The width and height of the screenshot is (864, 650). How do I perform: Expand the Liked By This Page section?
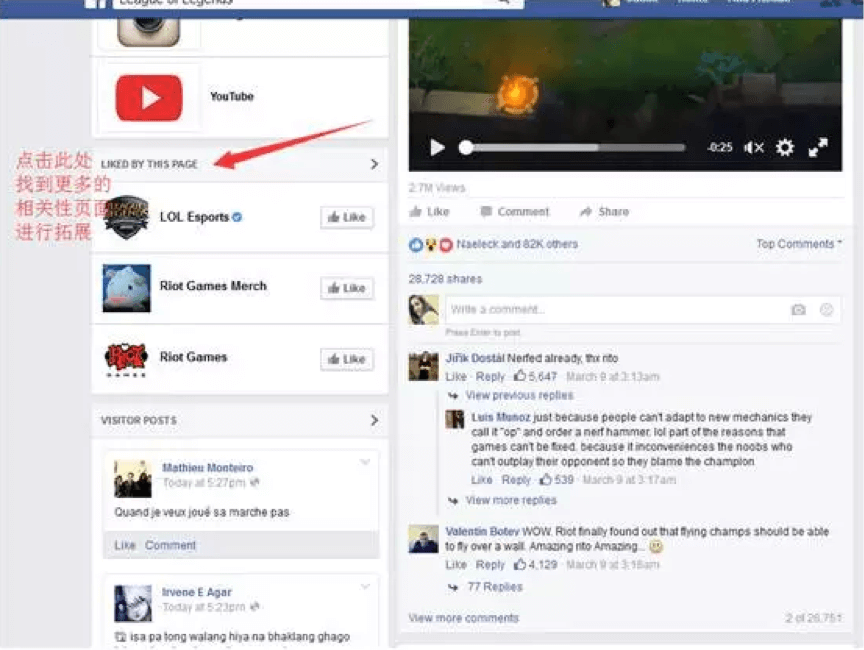coord(374,164)
